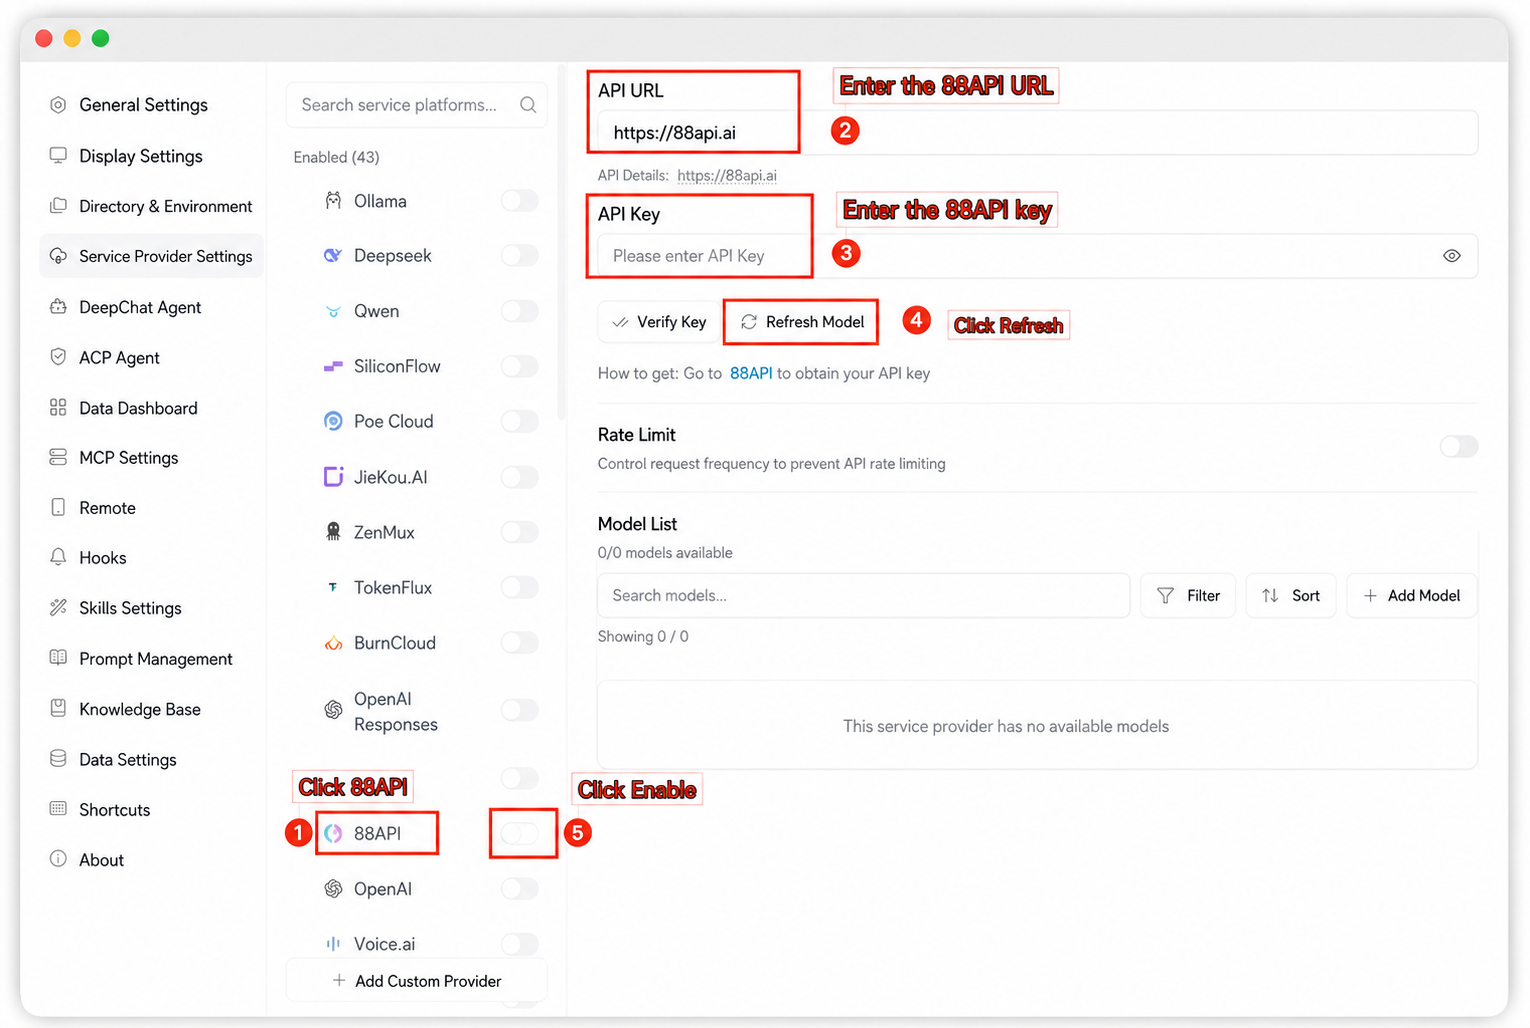Image resolution: width=1530 pixels, height=1028 pixels.
Task: Show the API key with eye icon
Action: click(1452, 256)
